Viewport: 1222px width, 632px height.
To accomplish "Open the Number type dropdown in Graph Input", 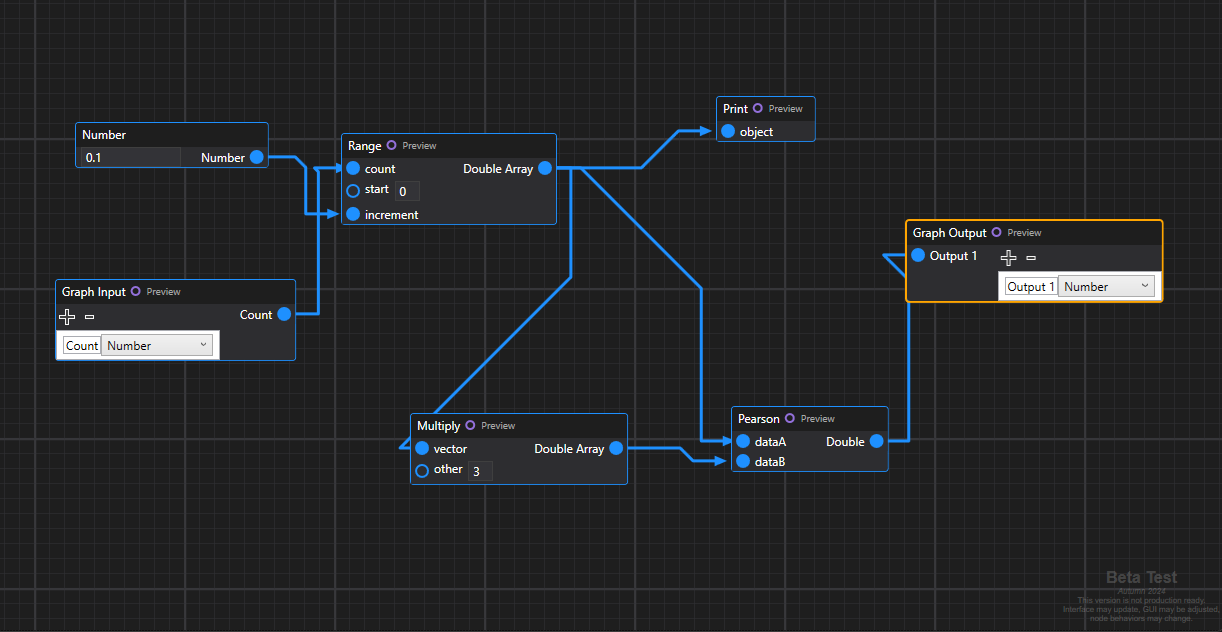I will pyautogui.click(x=157, y=345).
